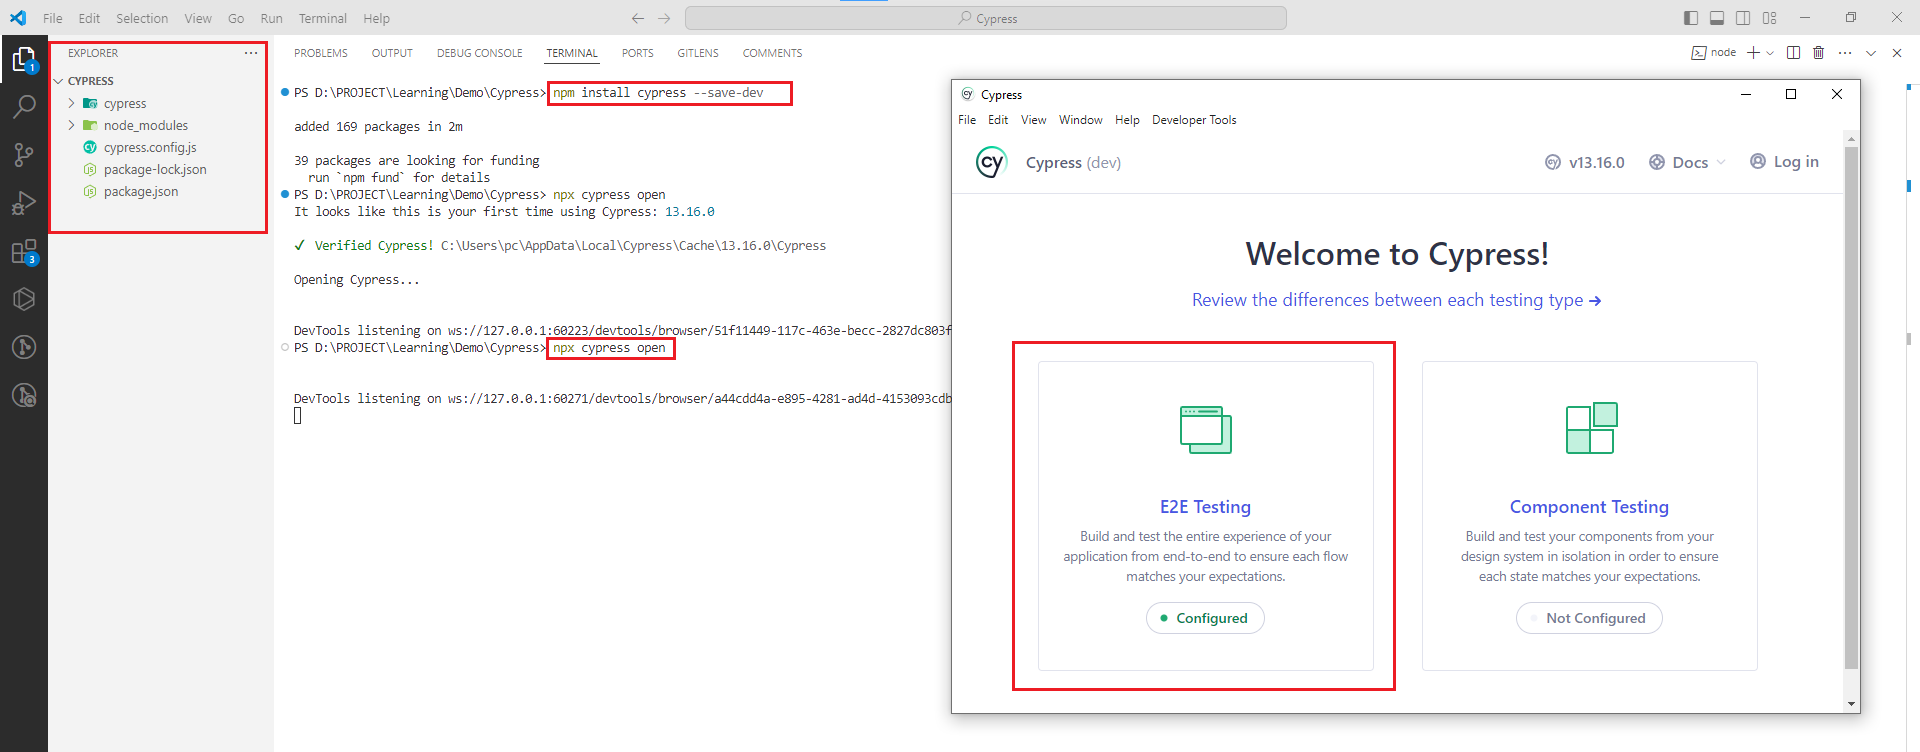The width and height of the screenshot is (1920, 752).
Task: Open the Search view in activity bar
Action: (24, 106)
